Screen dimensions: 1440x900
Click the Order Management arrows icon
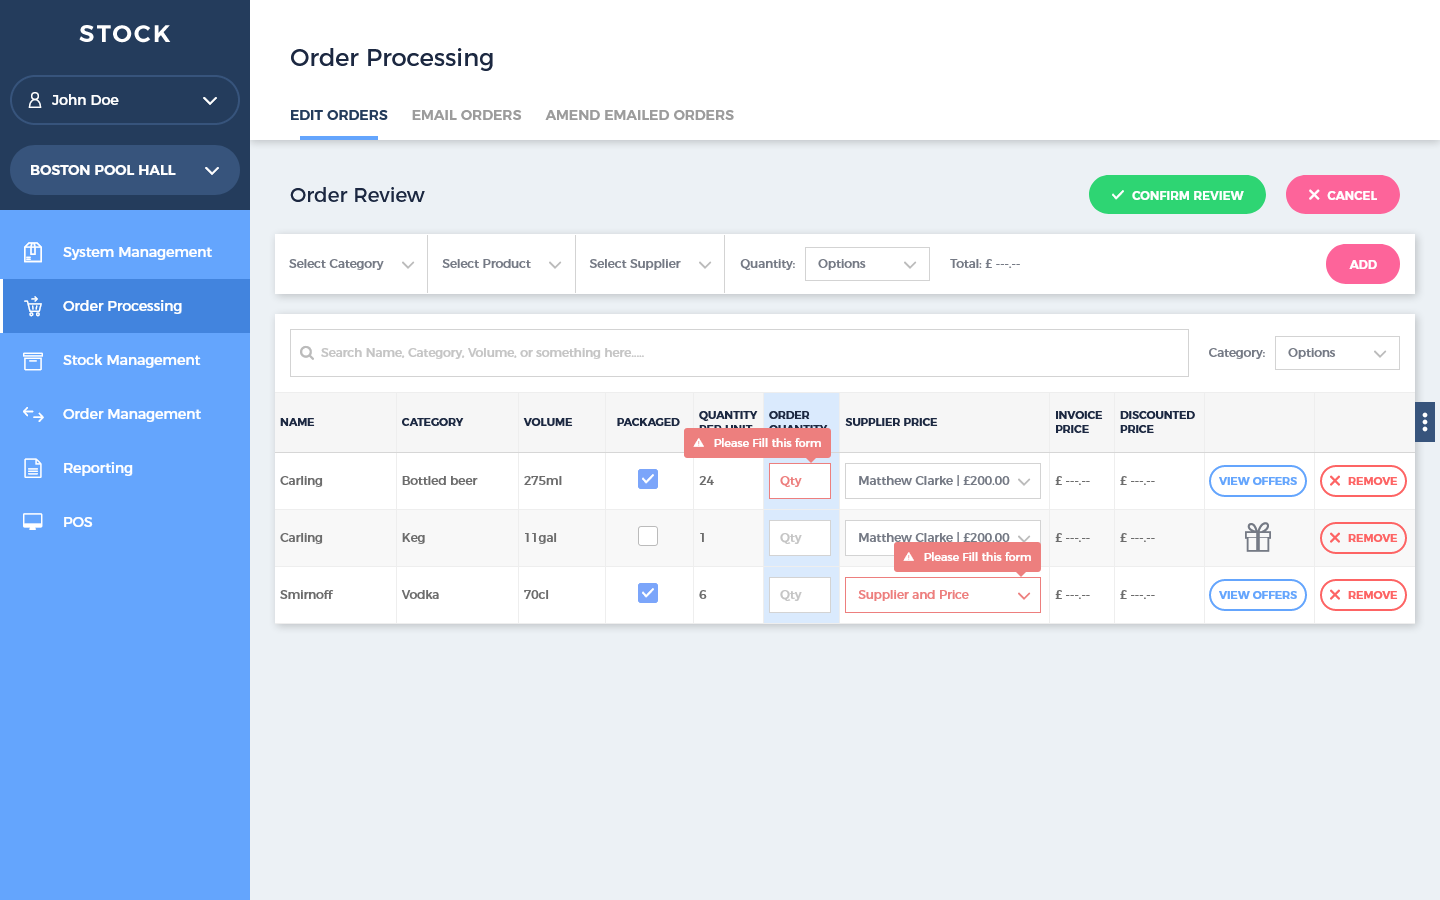pos(33,414)
